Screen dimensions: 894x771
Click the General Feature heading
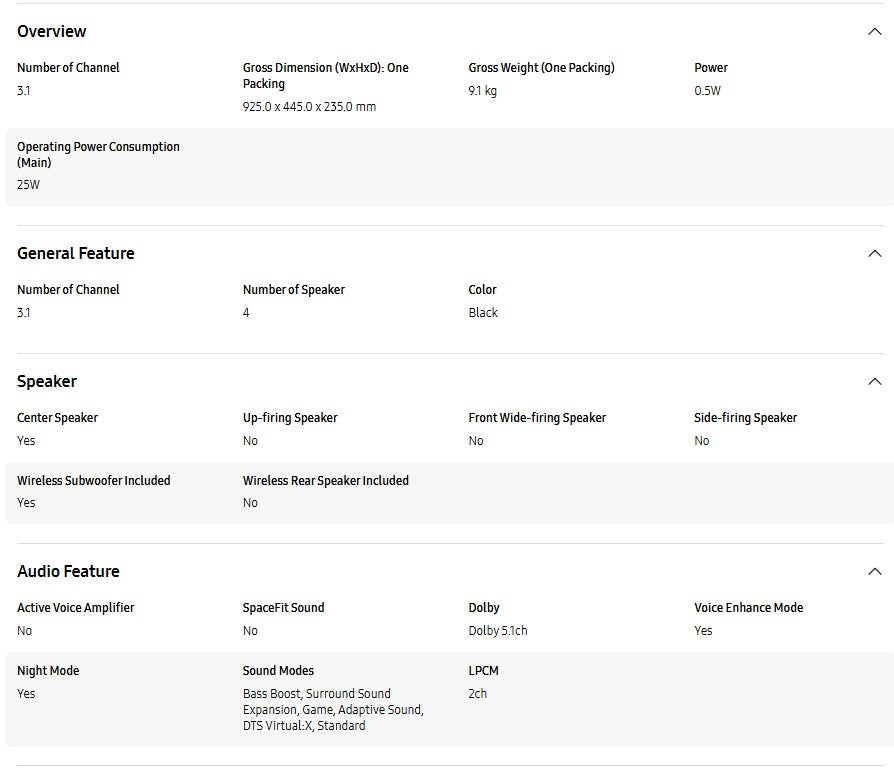[76, 254]
